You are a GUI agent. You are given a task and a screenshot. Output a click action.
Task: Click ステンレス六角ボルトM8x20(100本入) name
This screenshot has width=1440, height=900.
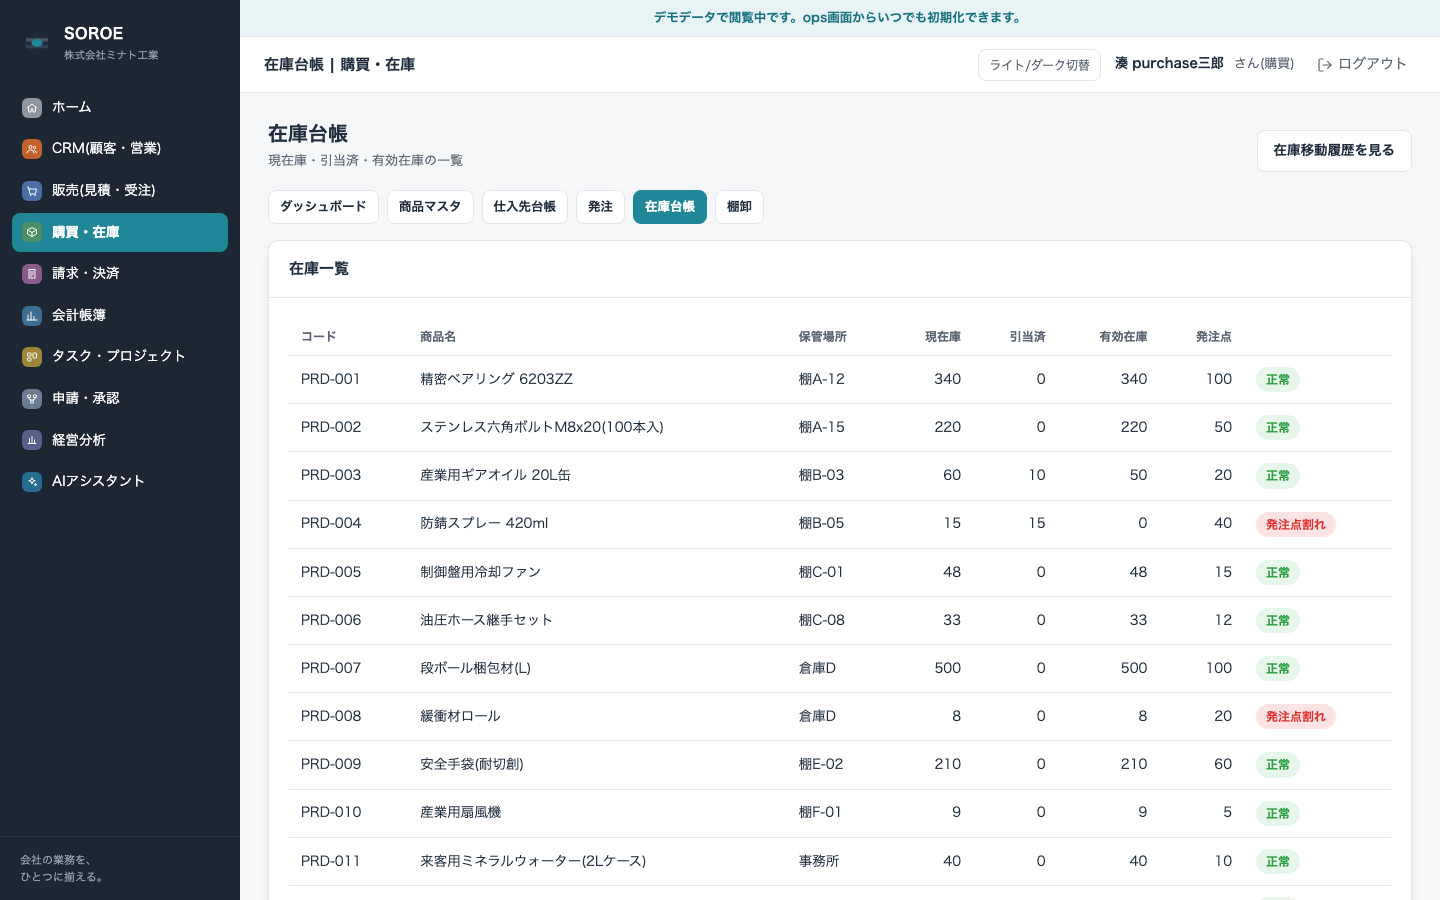coord(542,427)
